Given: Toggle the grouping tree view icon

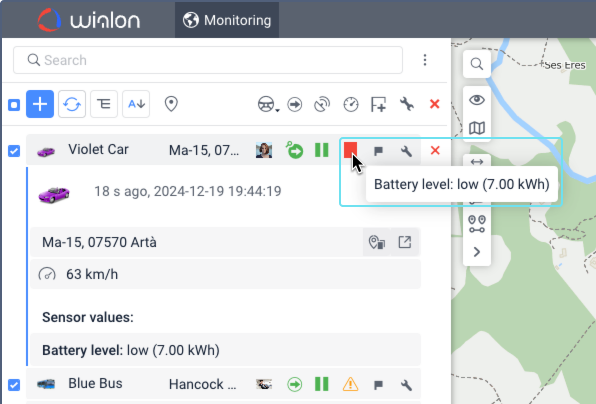Looking at the screenshot, I should (x=104, y=104).
